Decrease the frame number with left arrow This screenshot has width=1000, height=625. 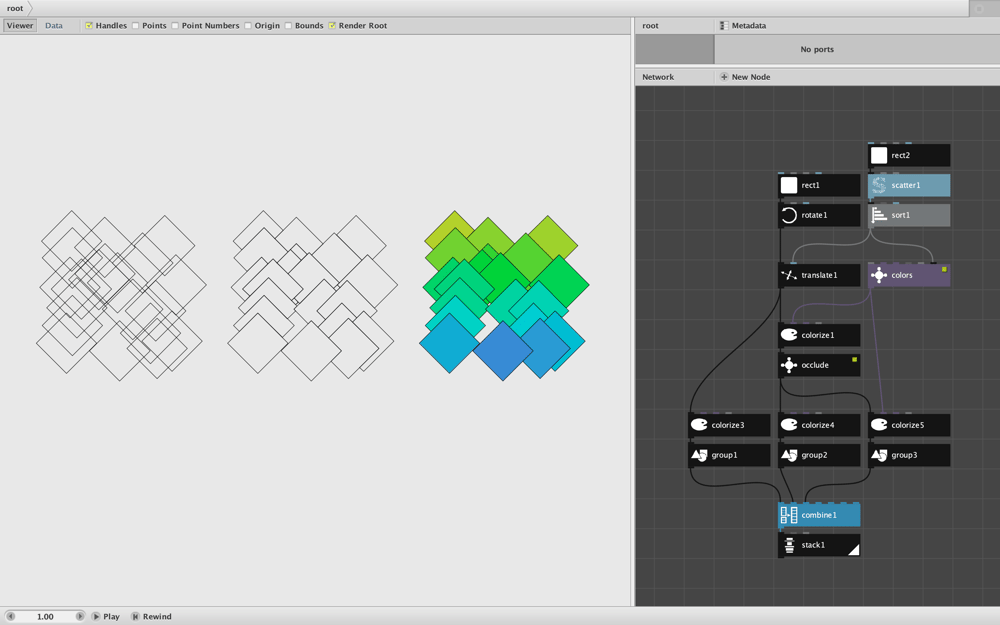click(x=10, y=616)
